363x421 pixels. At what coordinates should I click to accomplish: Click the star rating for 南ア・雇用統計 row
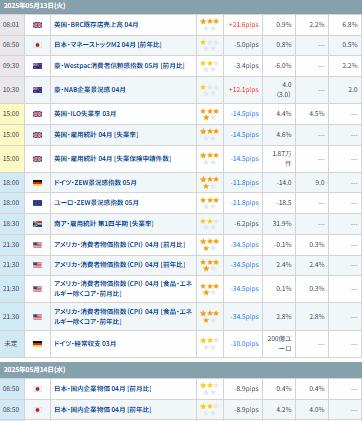click(x=209, y=224)
